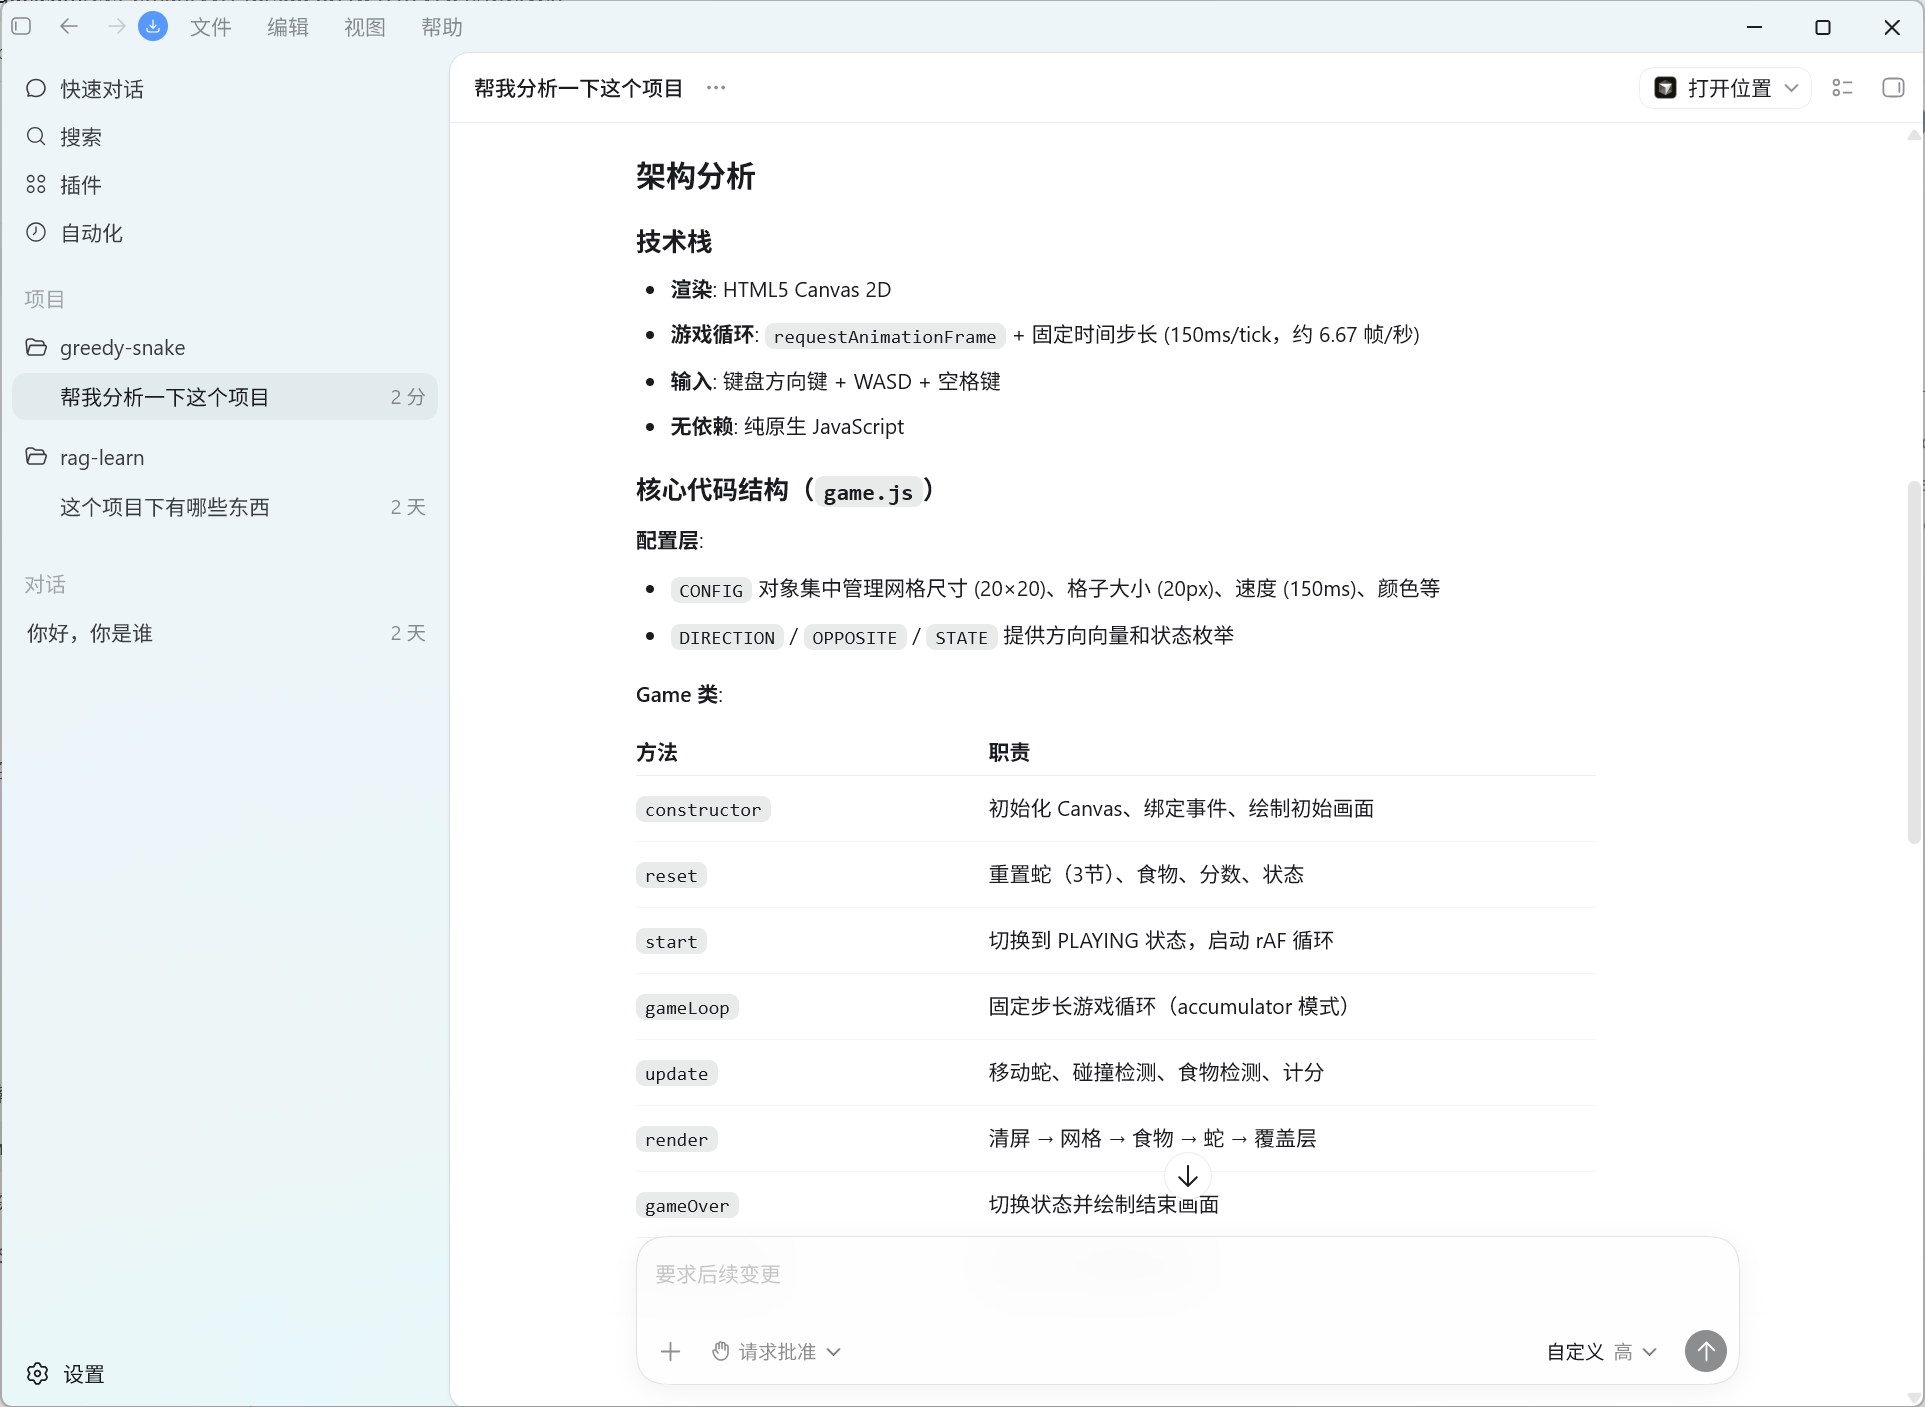
Task: Click the update method cell
Action: 676,1073
